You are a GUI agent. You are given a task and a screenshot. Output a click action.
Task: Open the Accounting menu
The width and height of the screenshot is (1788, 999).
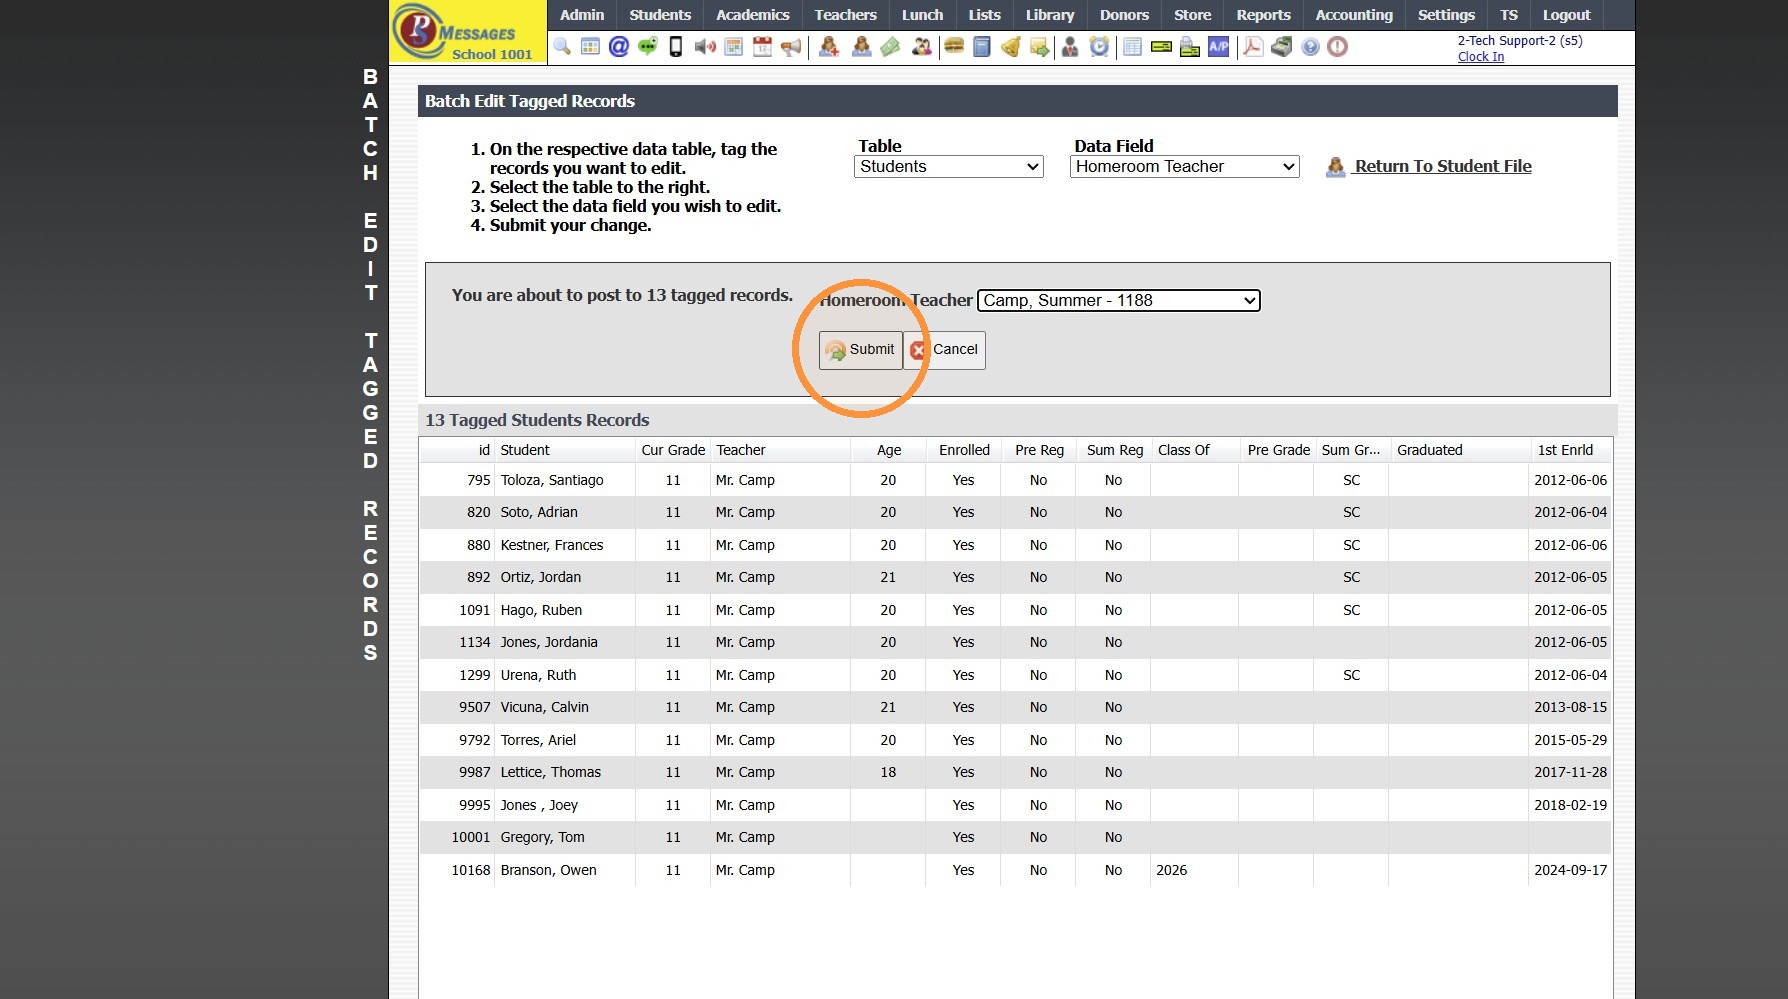coord(1354,15)
